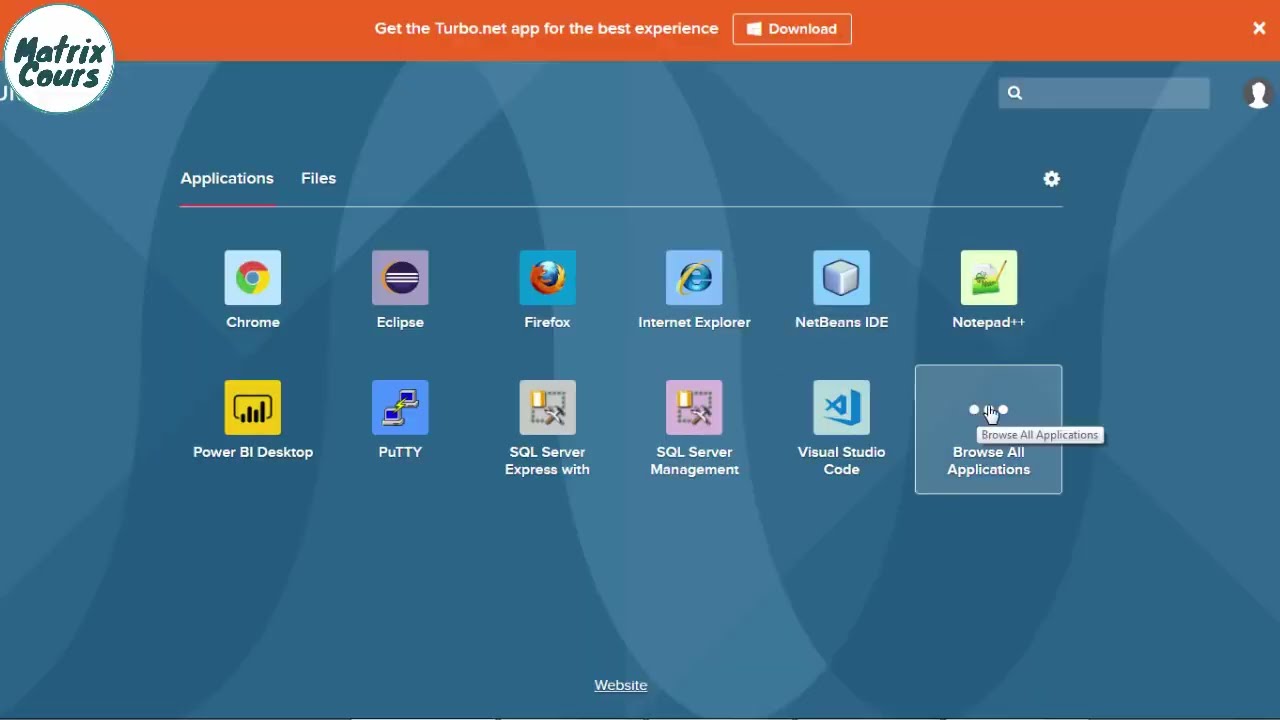Viewport: 1280px width, 720px height.
Task: Click the PuTTY label text
Action: tap(400, 452)
